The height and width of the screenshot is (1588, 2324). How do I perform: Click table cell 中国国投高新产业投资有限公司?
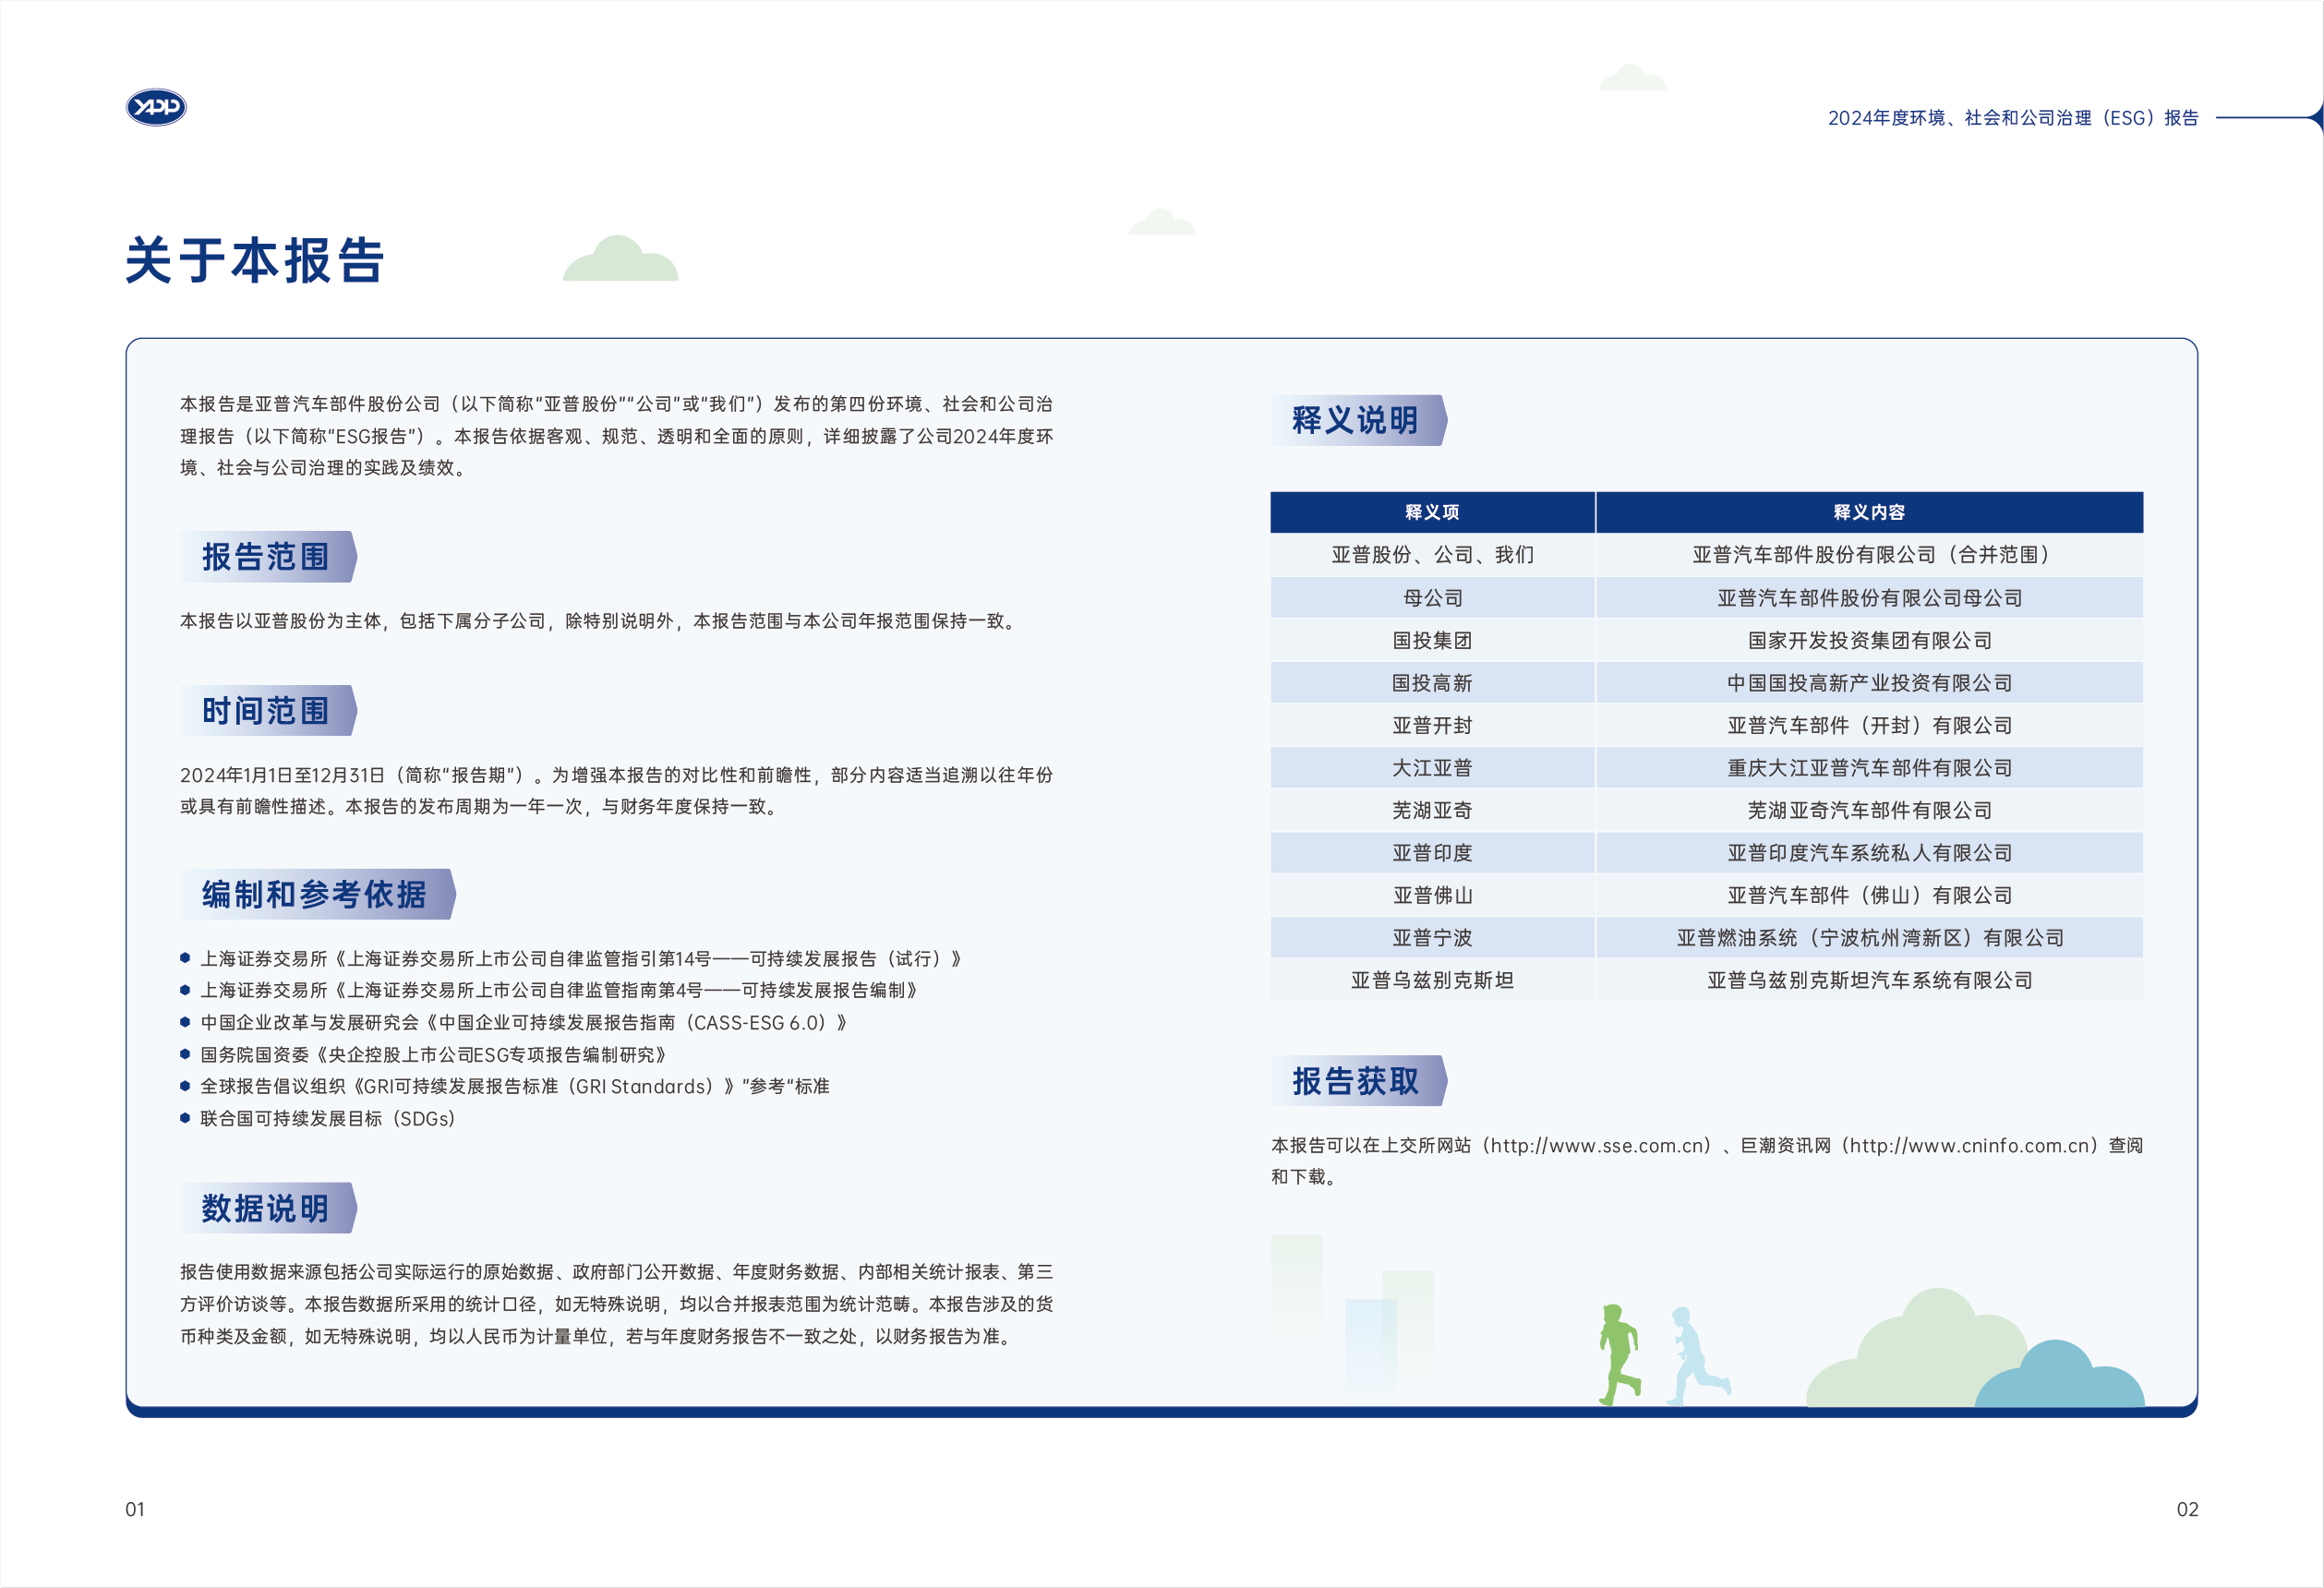click(x=1869, y=683)
